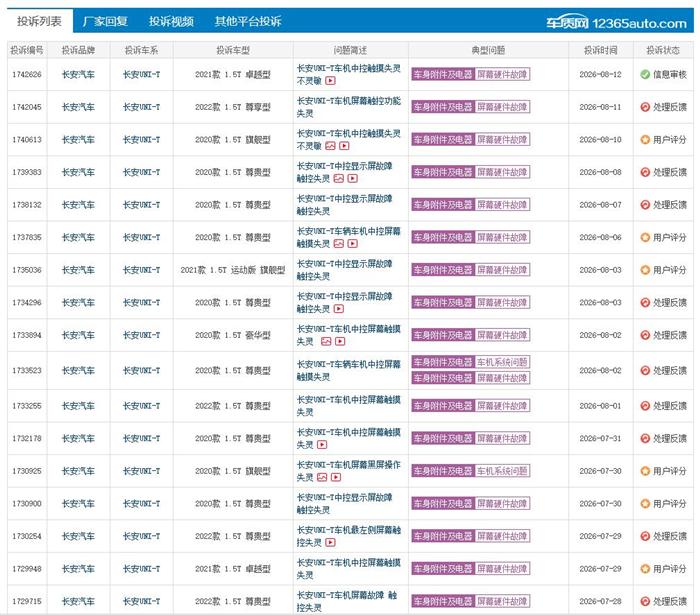Click the 车质网 12365auto.com logo

click(617, 22)
